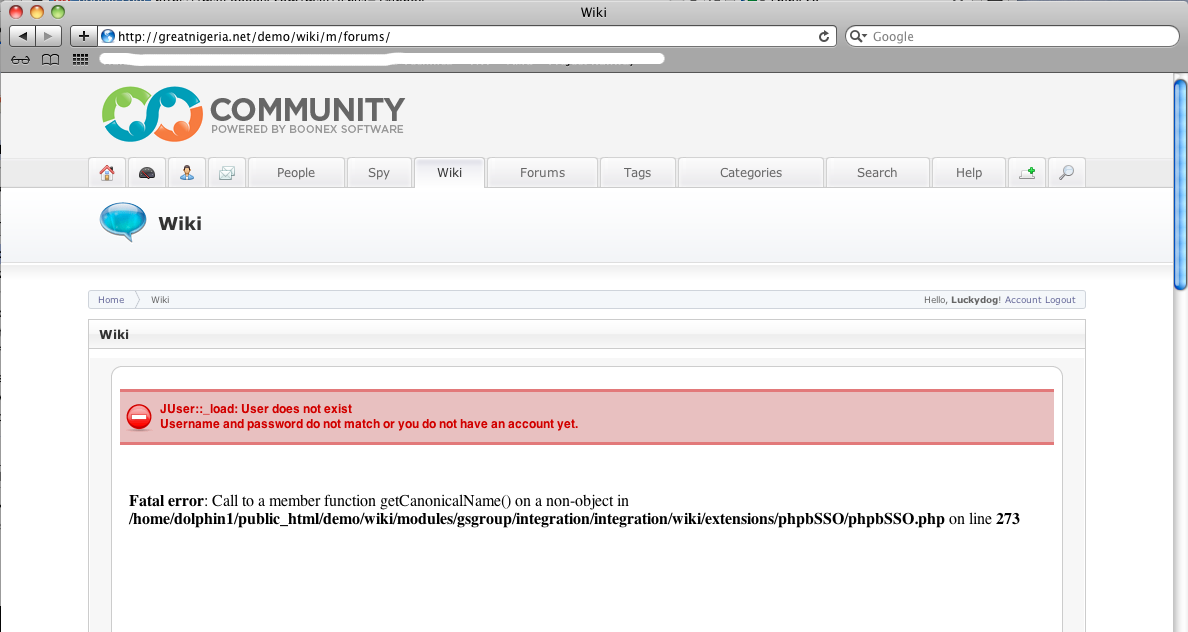Open the Spy tab
The height and width of the screenshot is (632, 1188).
(x=379, y=173)
